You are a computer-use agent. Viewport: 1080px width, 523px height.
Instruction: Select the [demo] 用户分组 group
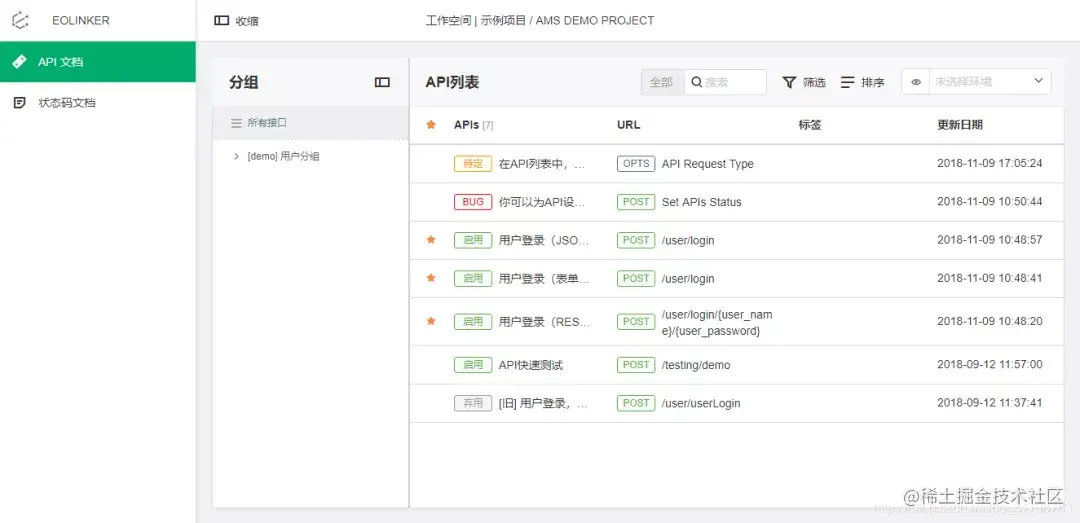[283, 156]
